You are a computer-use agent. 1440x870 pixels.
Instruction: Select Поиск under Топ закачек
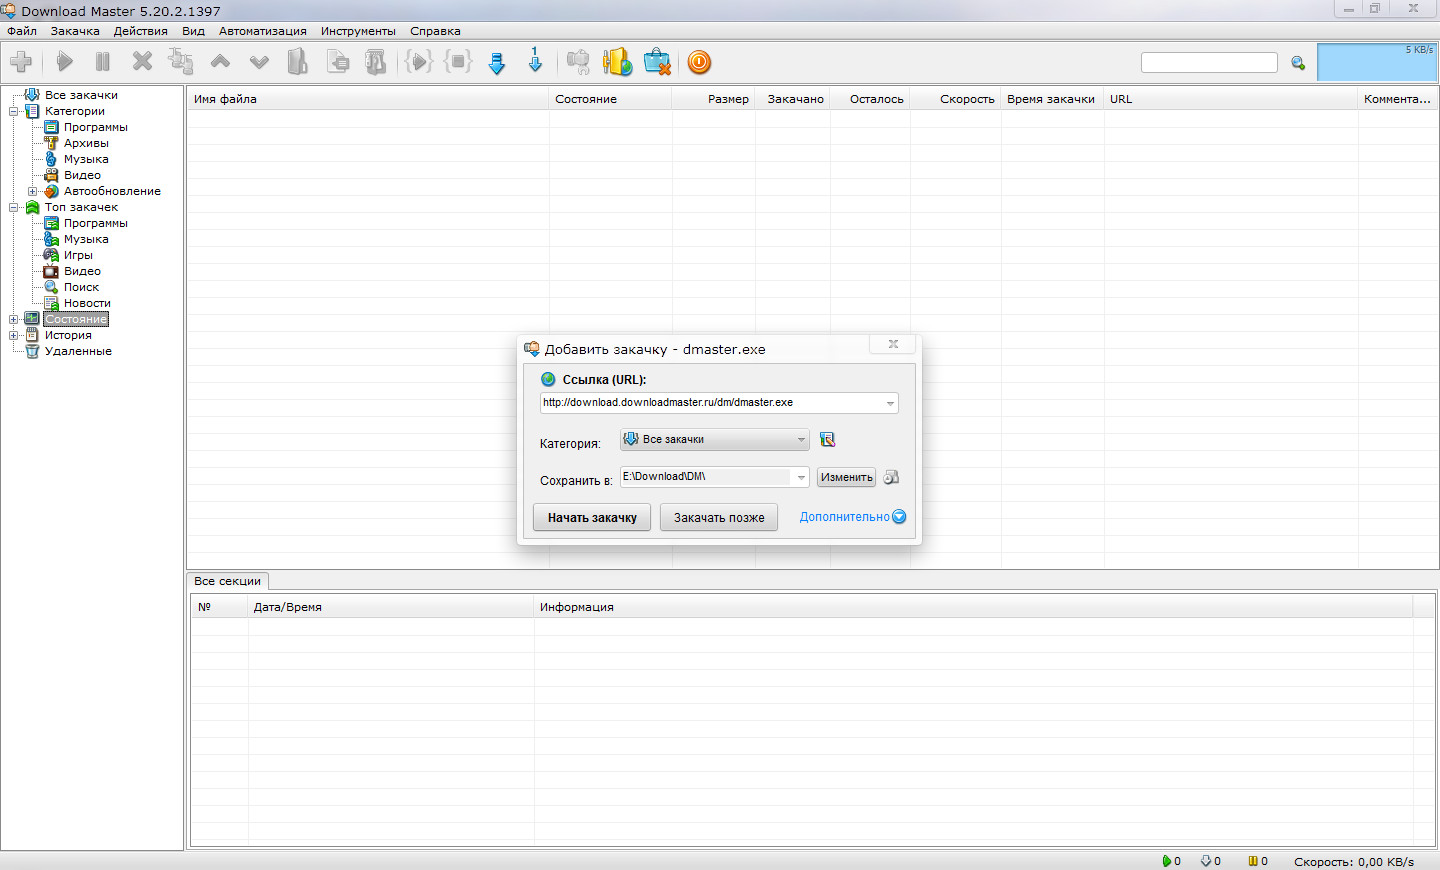pos(81,287)
